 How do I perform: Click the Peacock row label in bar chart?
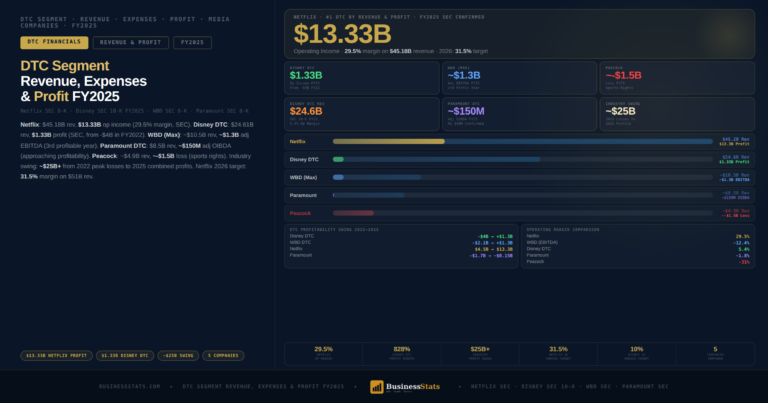(300, 213)
